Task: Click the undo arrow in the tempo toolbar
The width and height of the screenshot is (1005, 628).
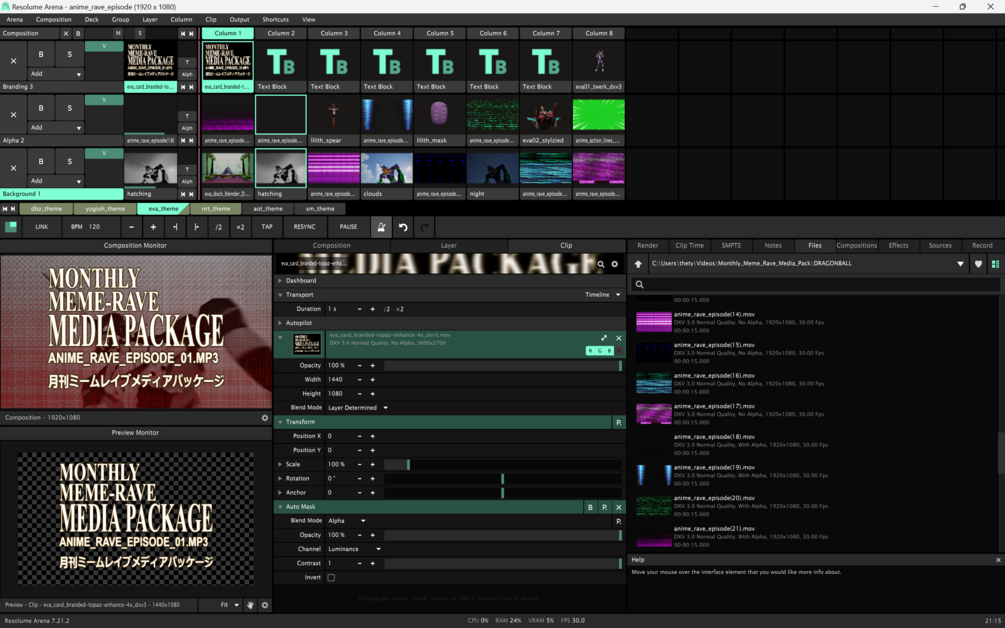Action: (x=403, y=227)
